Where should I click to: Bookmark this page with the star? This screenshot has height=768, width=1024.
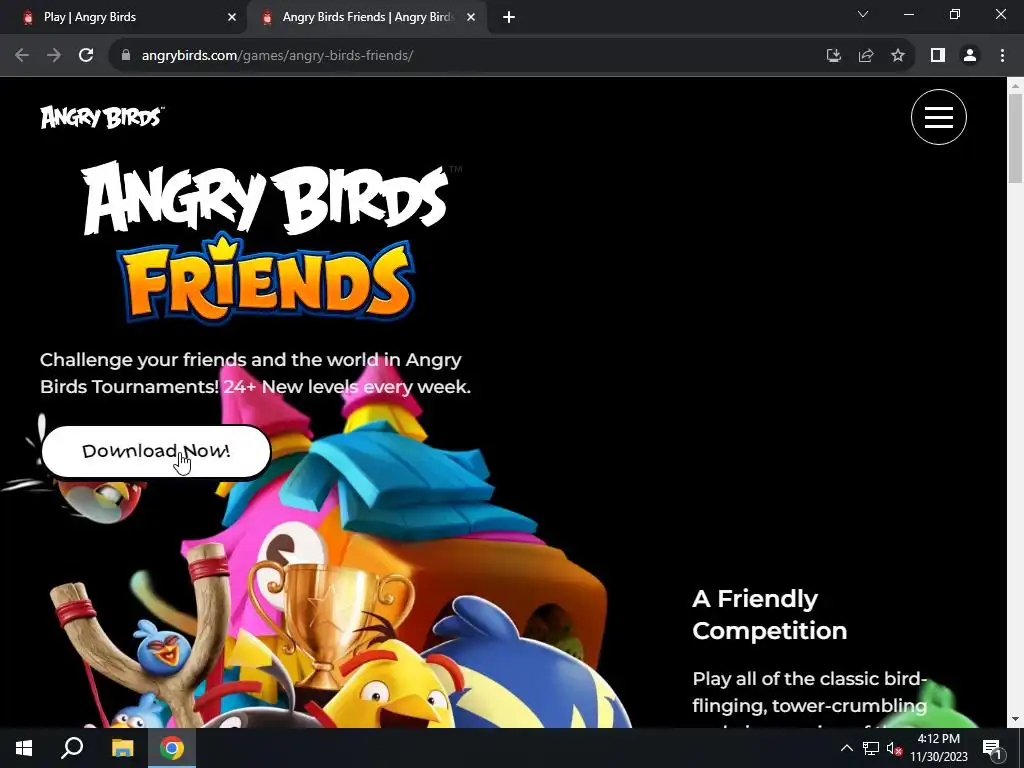pos(898,56)
